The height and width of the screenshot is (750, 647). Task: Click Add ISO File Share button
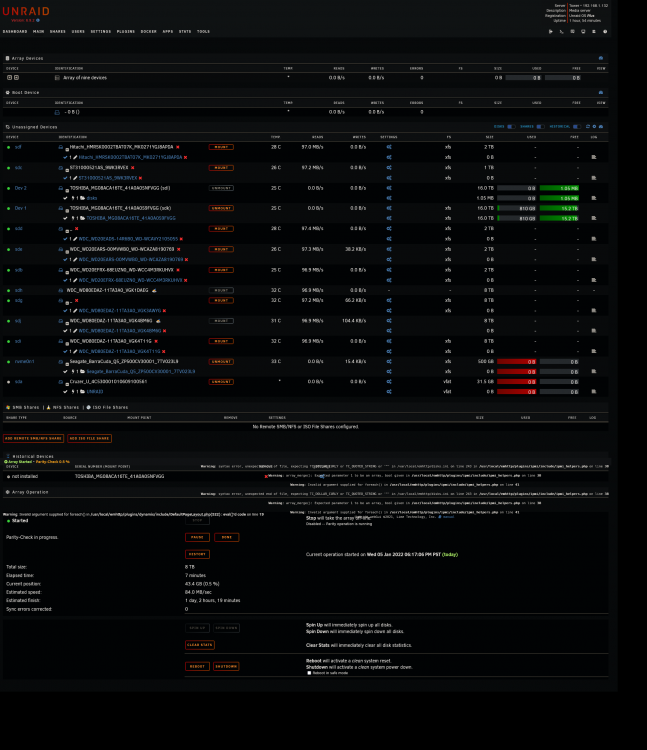[89, 438]
